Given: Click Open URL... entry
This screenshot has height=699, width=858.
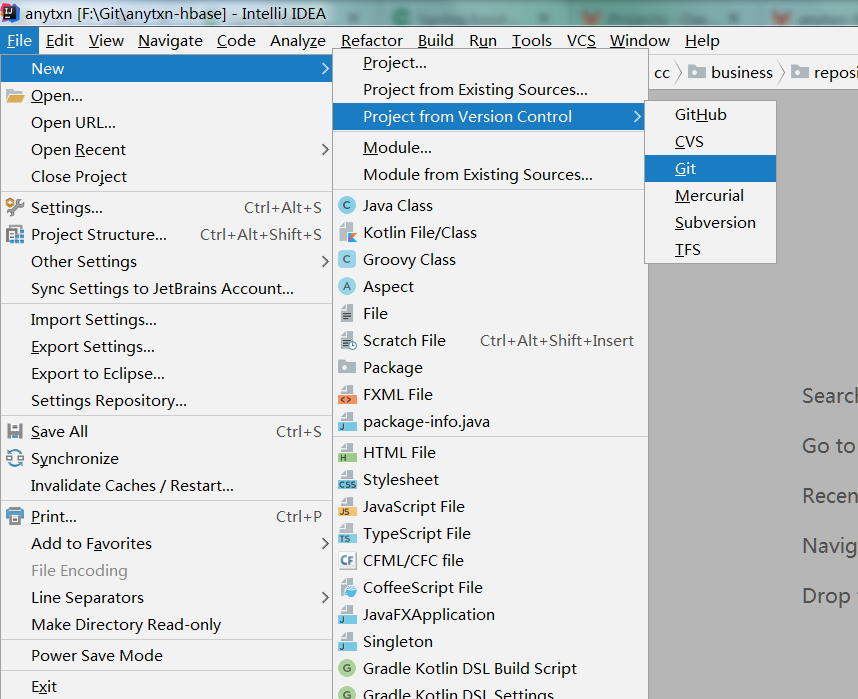Looking at the screenshot, I should coord(166,123).
